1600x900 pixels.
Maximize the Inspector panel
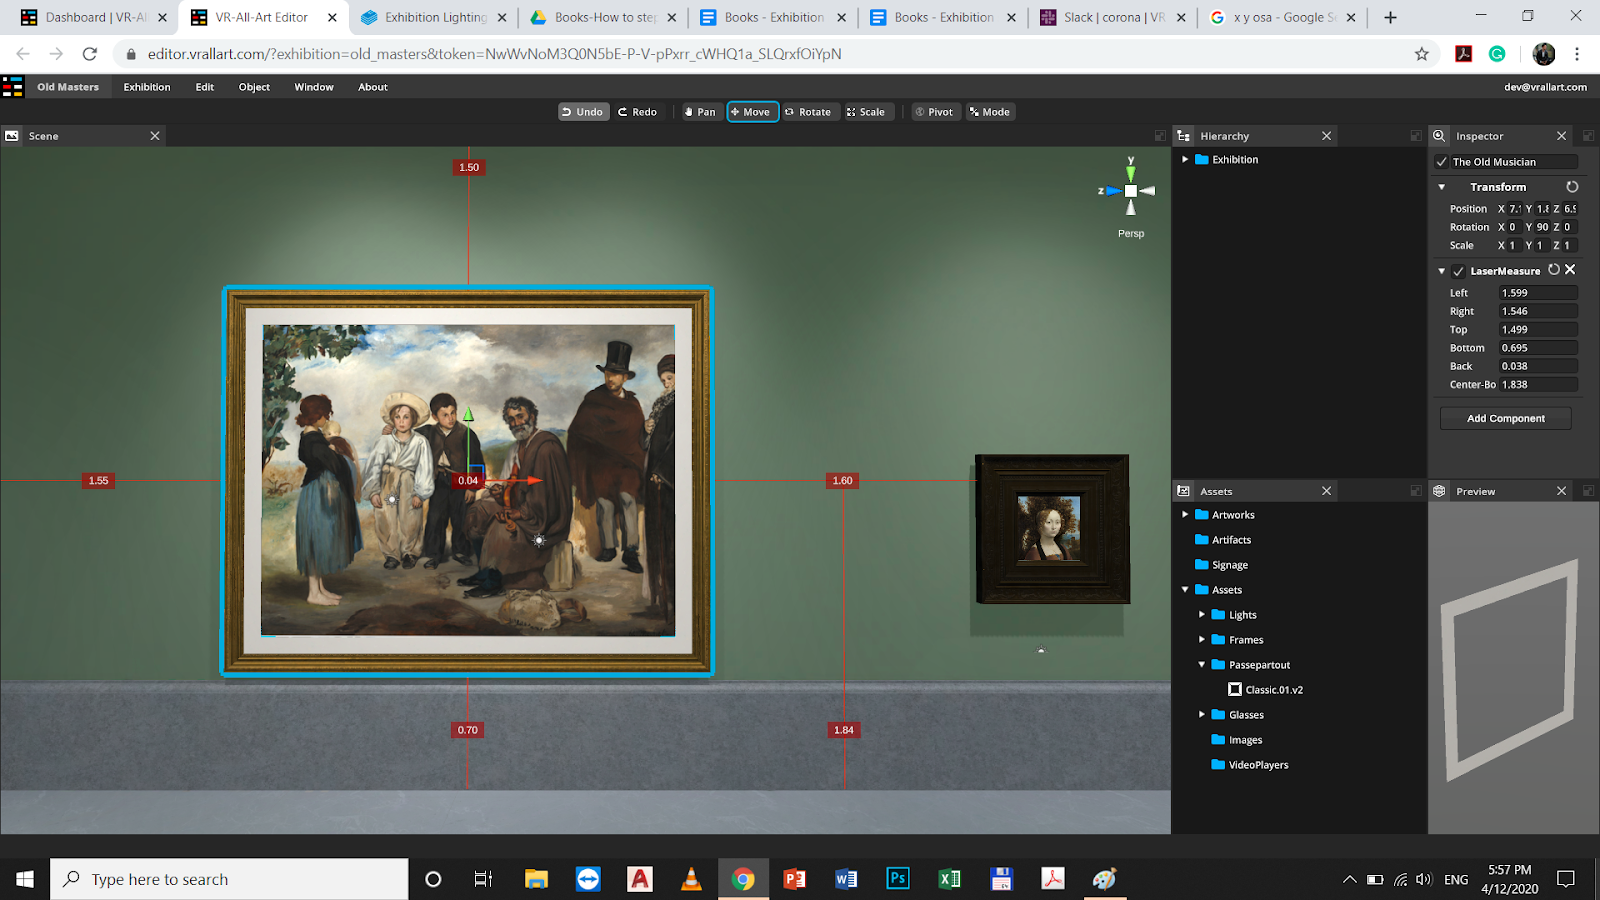click(x=1588, y=136)
